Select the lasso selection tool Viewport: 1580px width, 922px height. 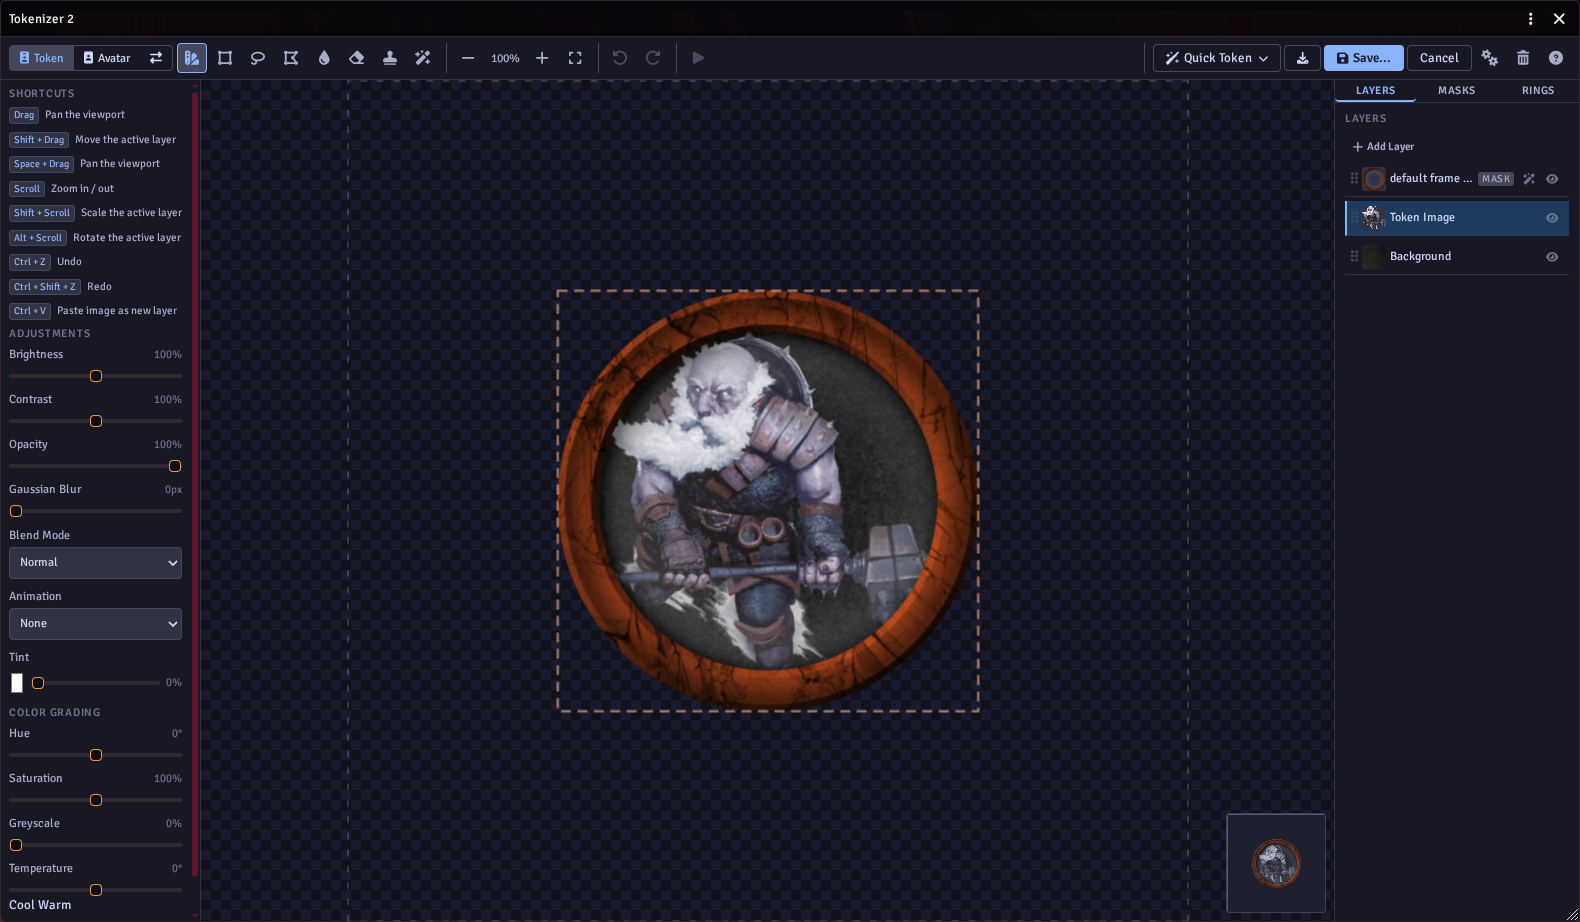pos(258,58)
